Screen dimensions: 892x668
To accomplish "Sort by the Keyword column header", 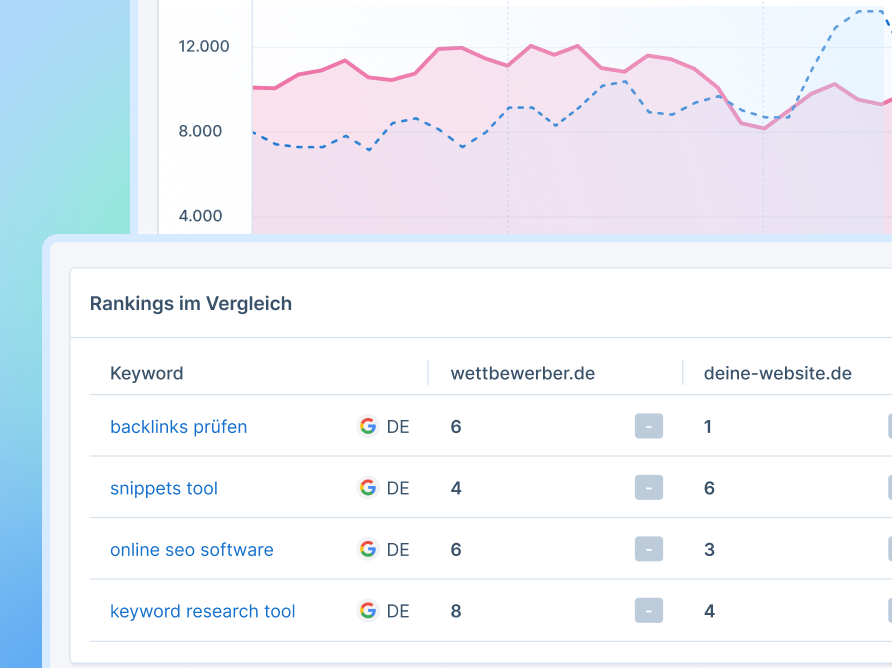I will pyautogui.click(x=147, y=373).
